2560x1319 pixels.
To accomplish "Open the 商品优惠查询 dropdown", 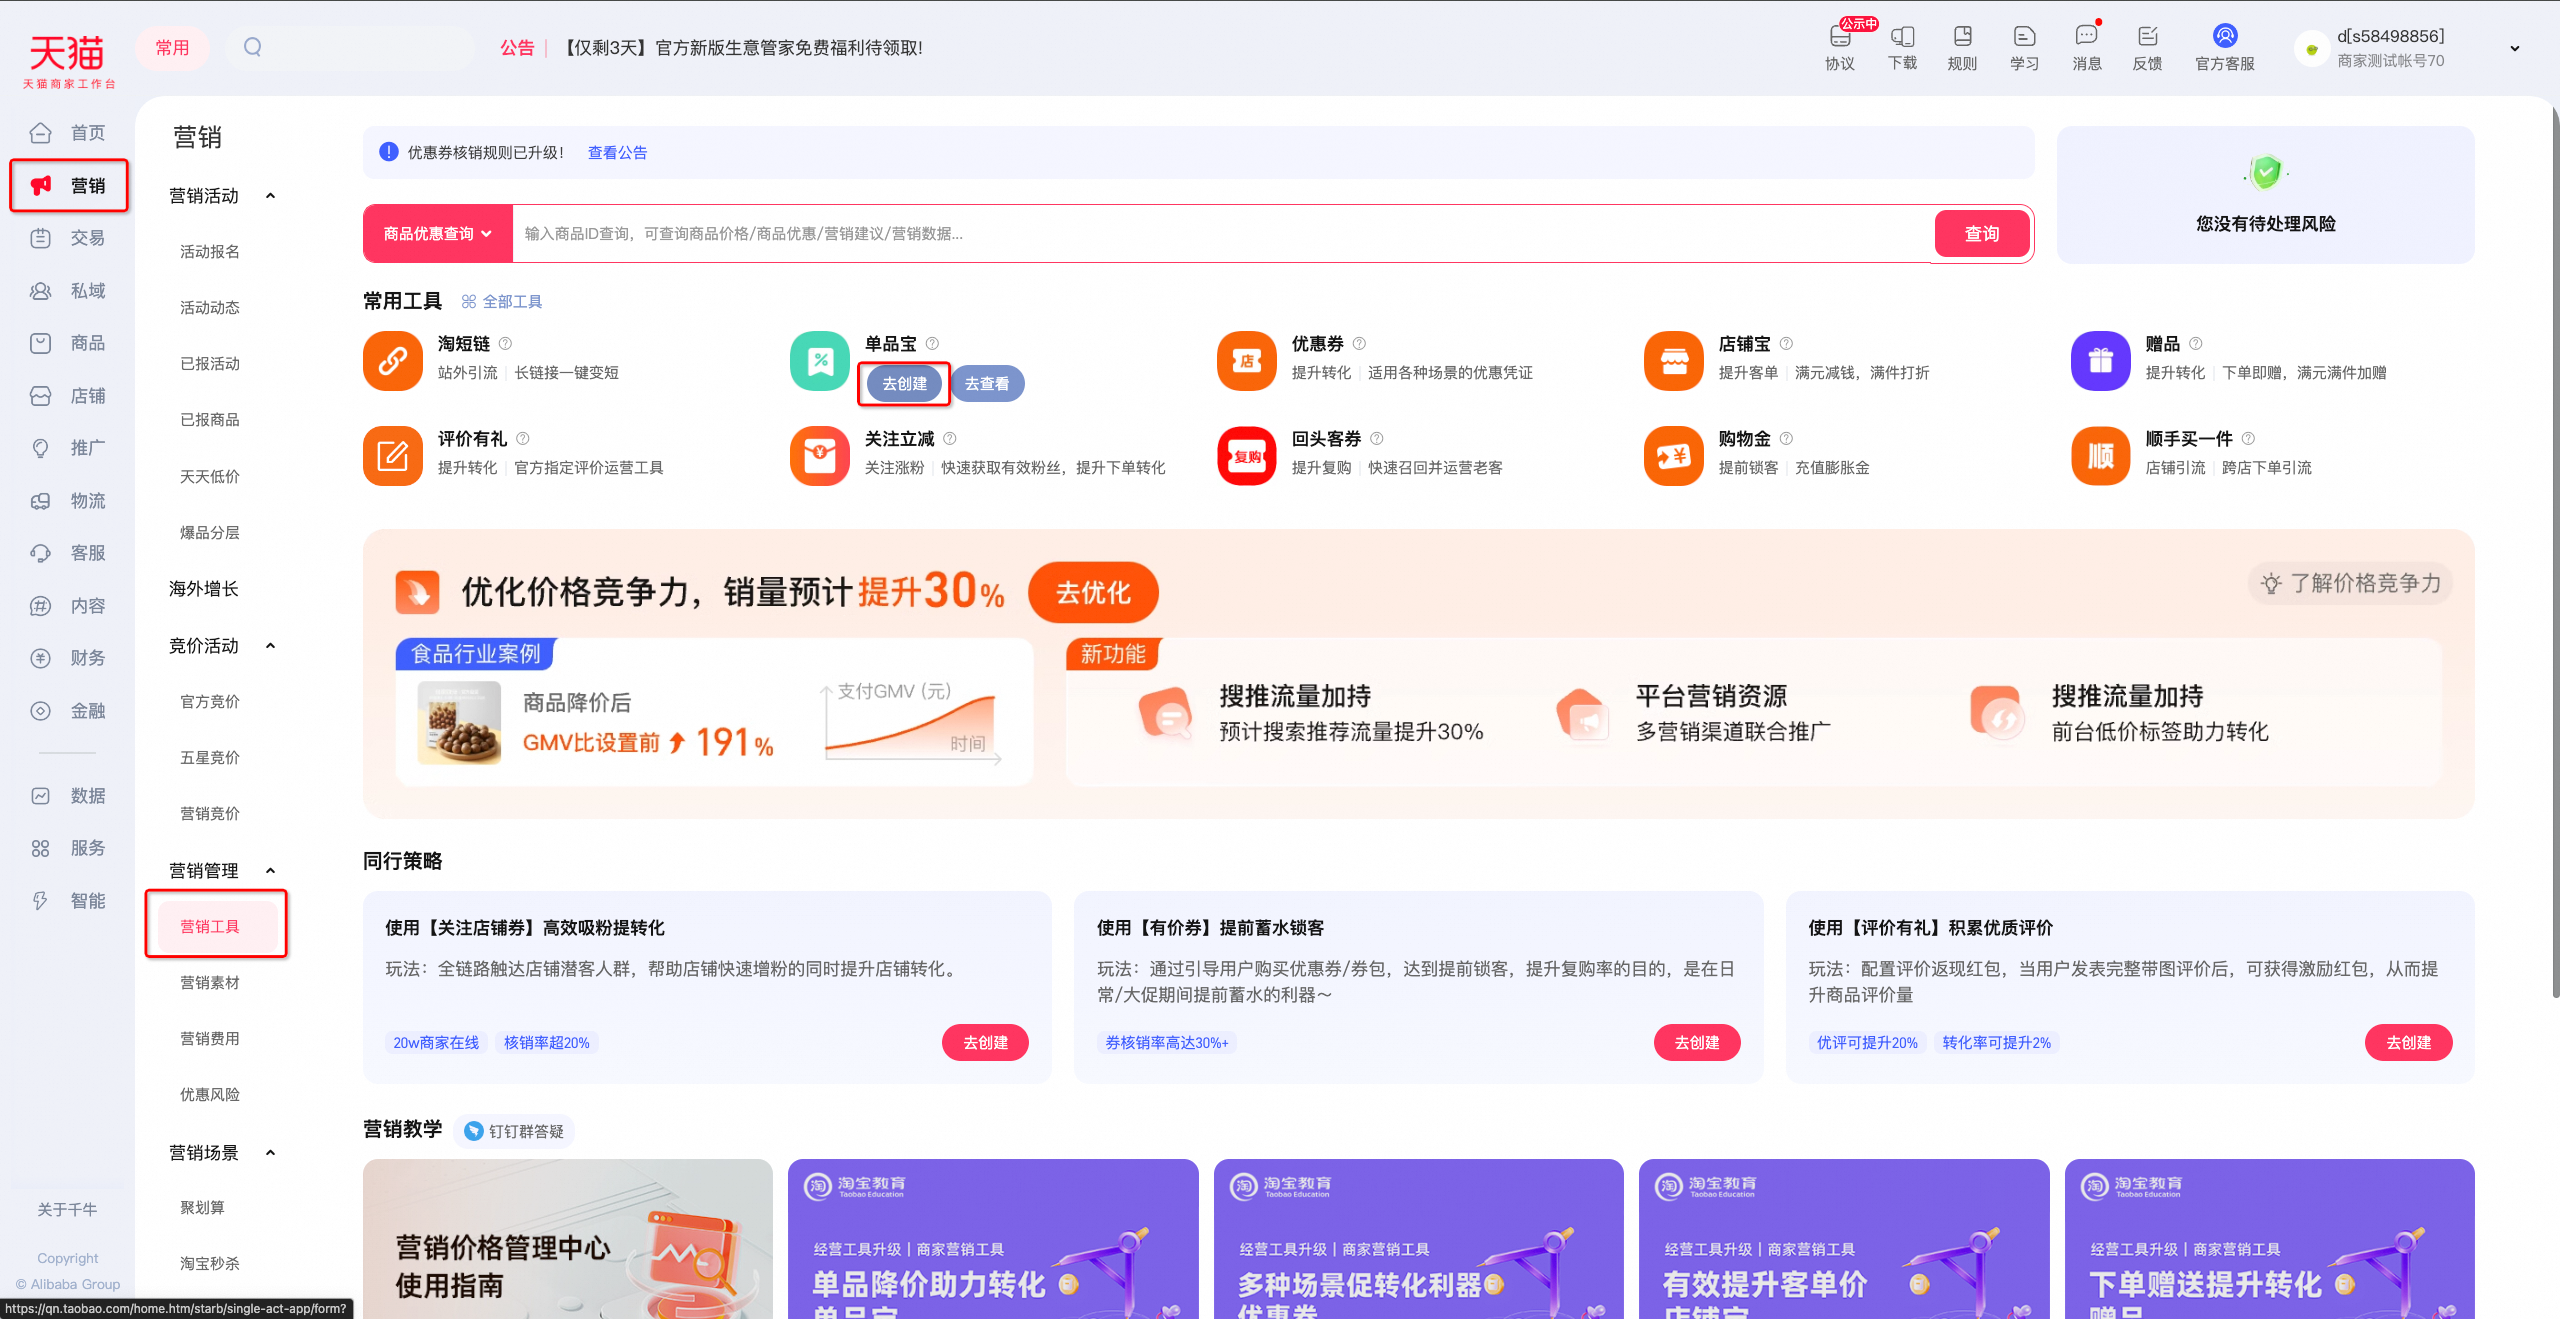I will [438, 233].
